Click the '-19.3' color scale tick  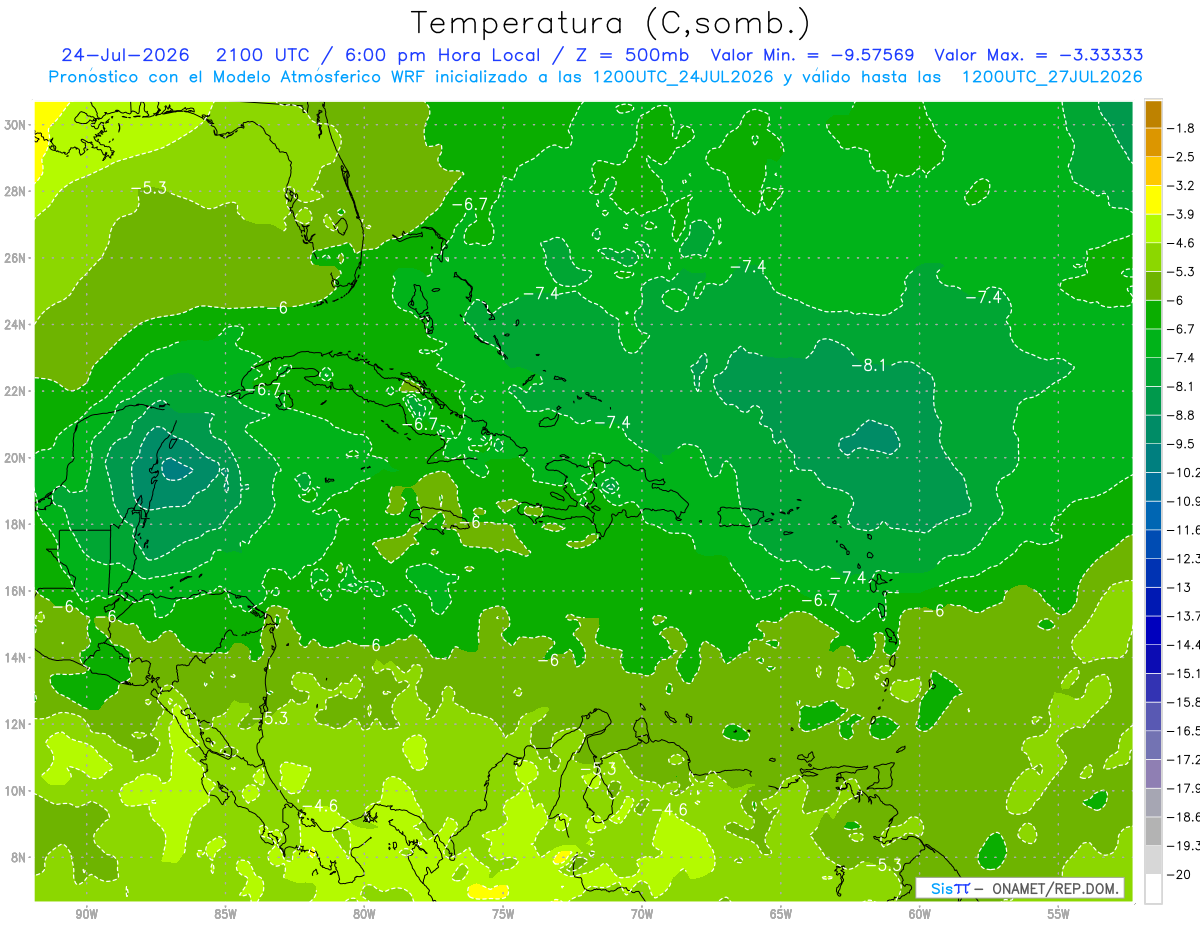tap(1185, 845)
